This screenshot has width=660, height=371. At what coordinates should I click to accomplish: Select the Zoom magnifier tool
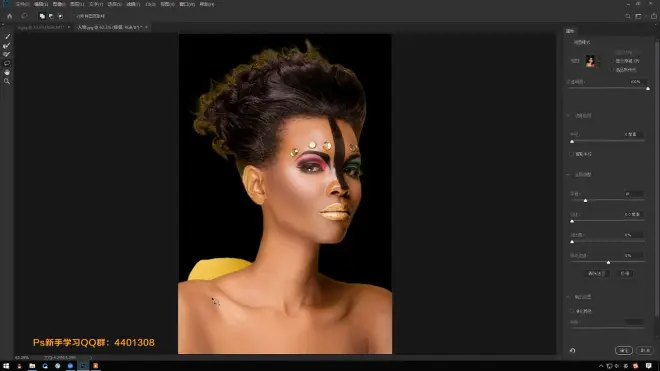[7, 81]
